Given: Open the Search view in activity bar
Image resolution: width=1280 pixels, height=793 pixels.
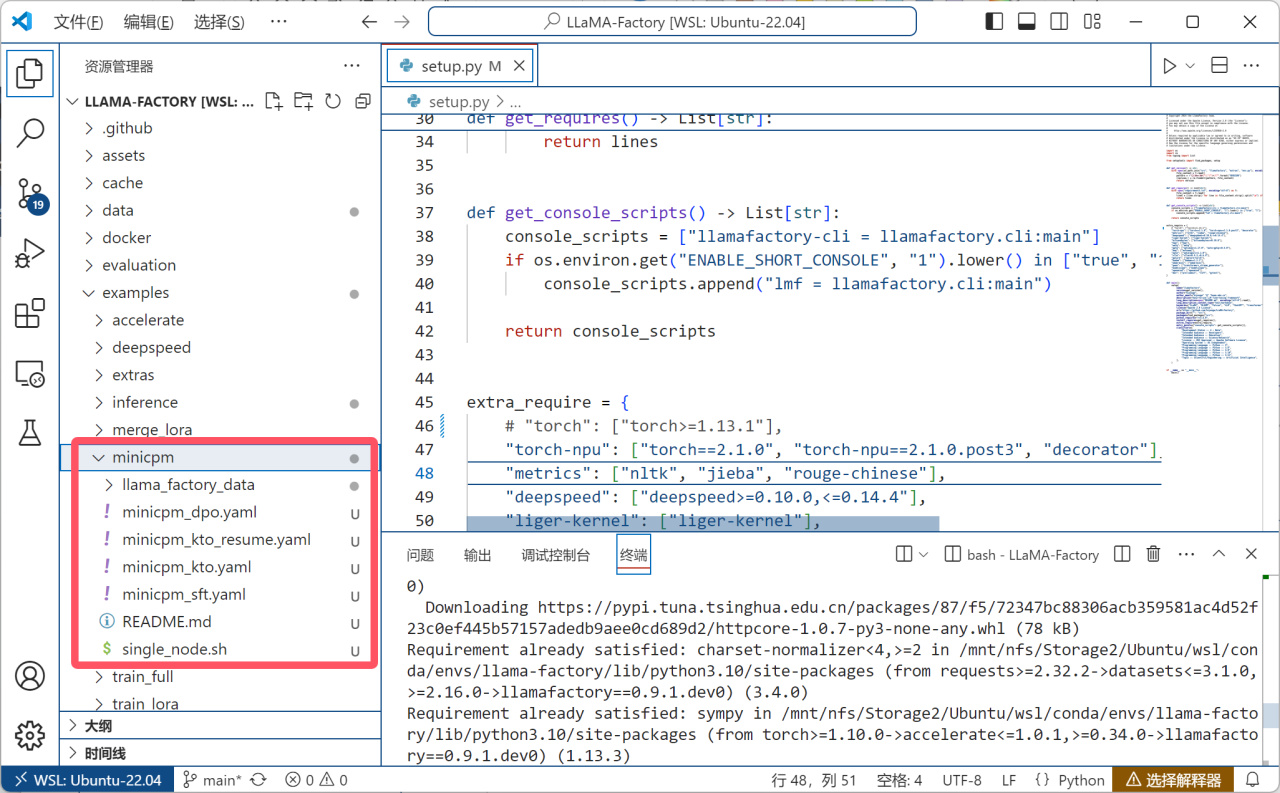Looking at the screenshot, I should [30, 133].
